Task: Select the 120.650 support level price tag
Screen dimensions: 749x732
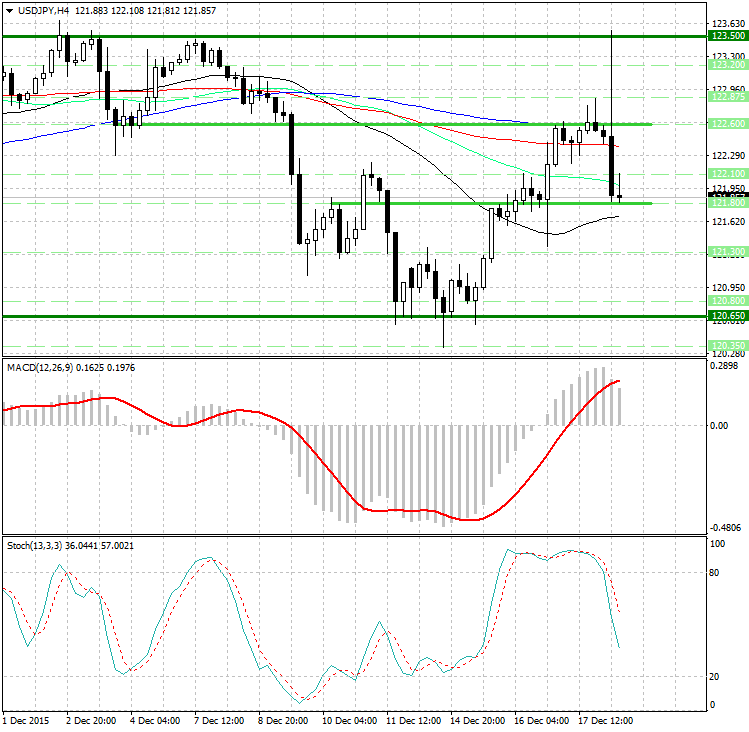Action: coord(728,316)
